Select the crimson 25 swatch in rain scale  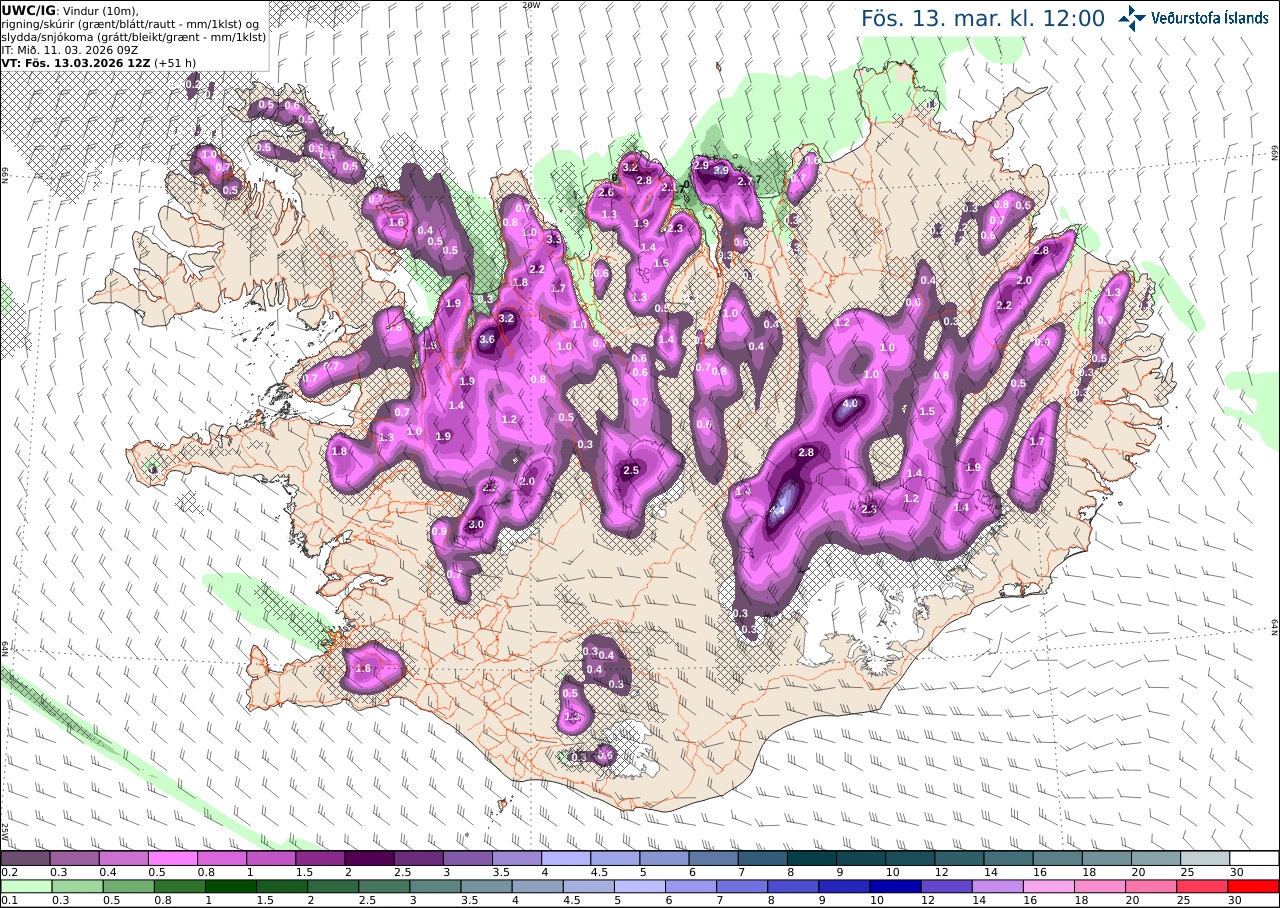coord(1203,886)
